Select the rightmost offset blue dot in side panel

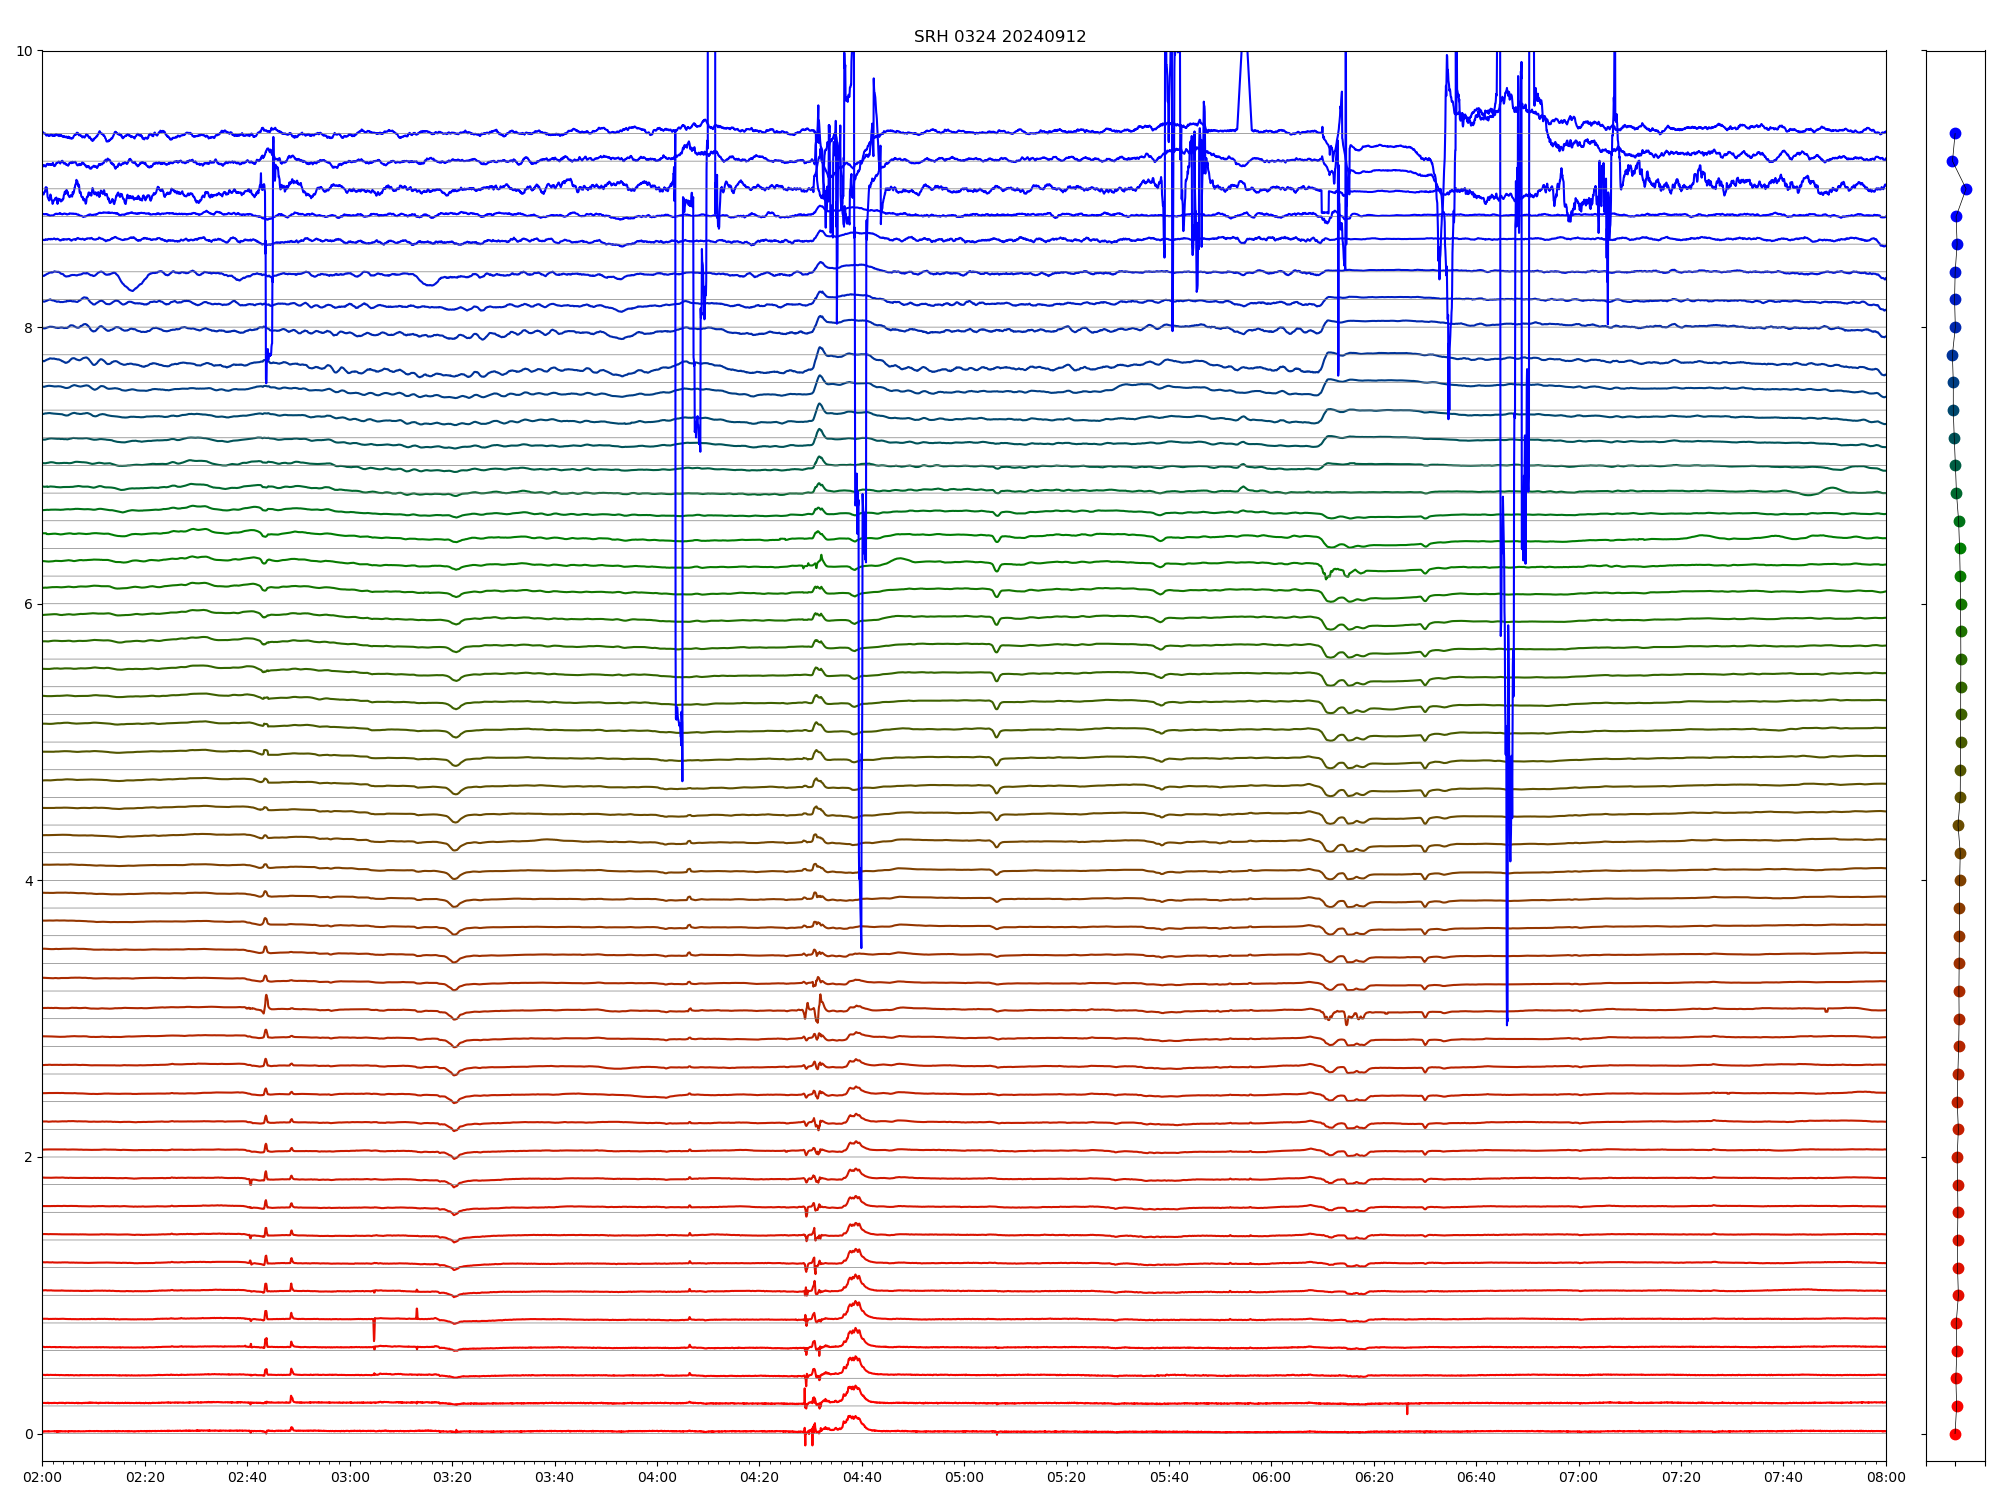[x=1966, y=189]
